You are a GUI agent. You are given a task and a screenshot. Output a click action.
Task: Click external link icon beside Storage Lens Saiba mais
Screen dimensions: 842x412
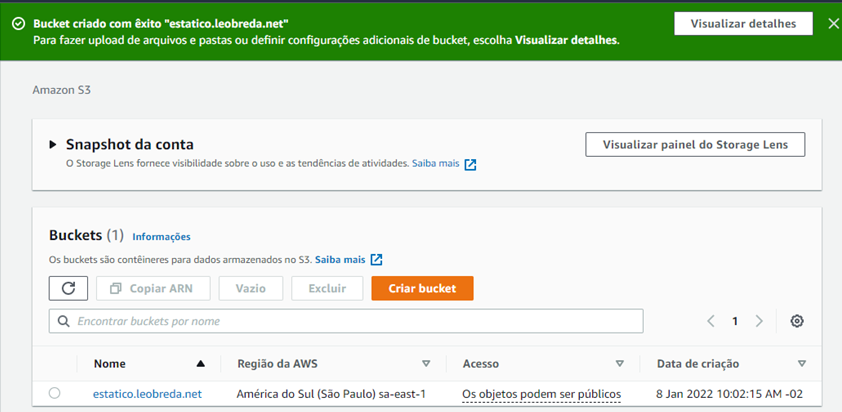pyautogui.click(x=470, y=164)
